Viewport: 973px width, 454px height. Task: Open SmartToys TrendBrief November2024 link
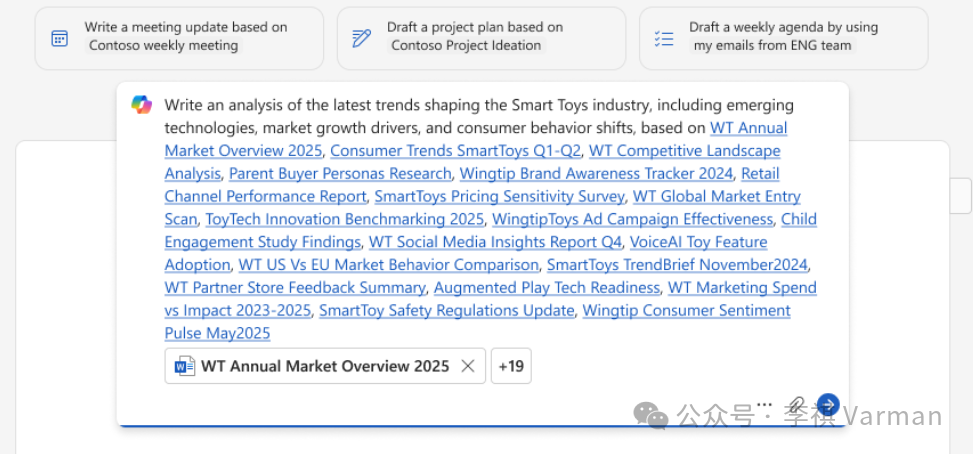pos(677,265)
